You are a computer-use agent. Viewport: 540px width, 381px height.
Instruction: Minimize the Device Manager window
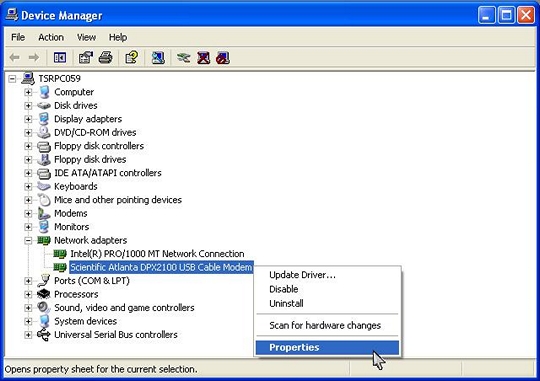(x=487, y=15)
